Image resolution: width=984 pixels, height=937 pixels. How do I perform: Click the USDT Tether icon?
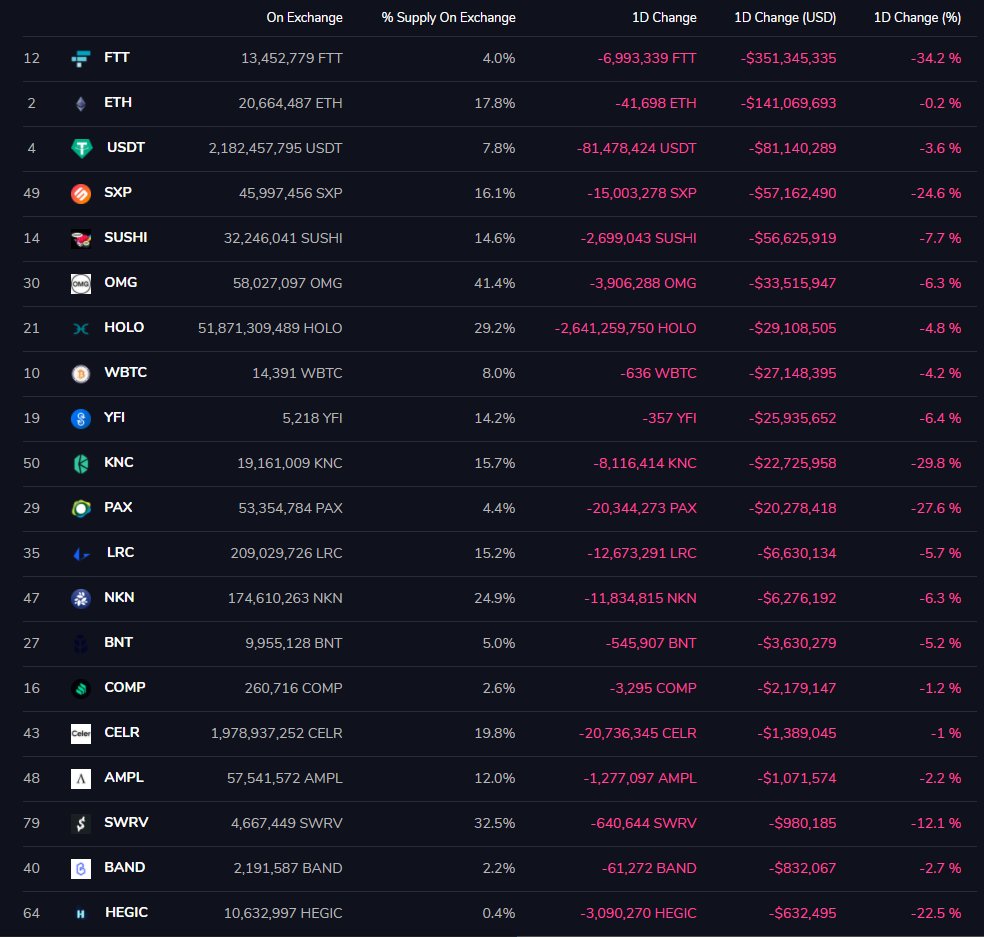[82, 149]
